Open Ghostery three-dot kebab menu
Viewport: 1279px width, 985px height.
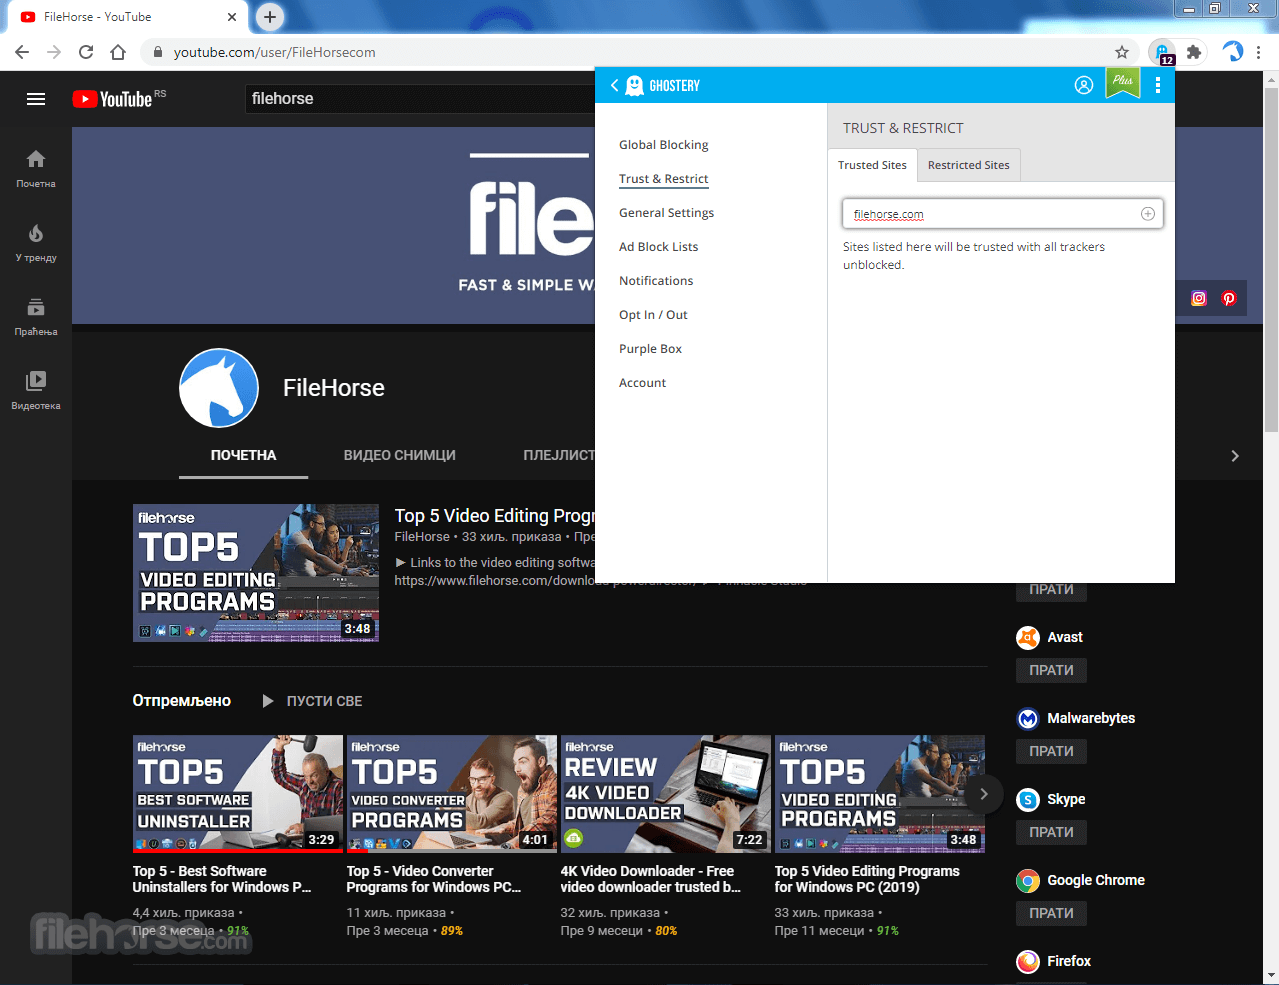(x=1157, y=85)
